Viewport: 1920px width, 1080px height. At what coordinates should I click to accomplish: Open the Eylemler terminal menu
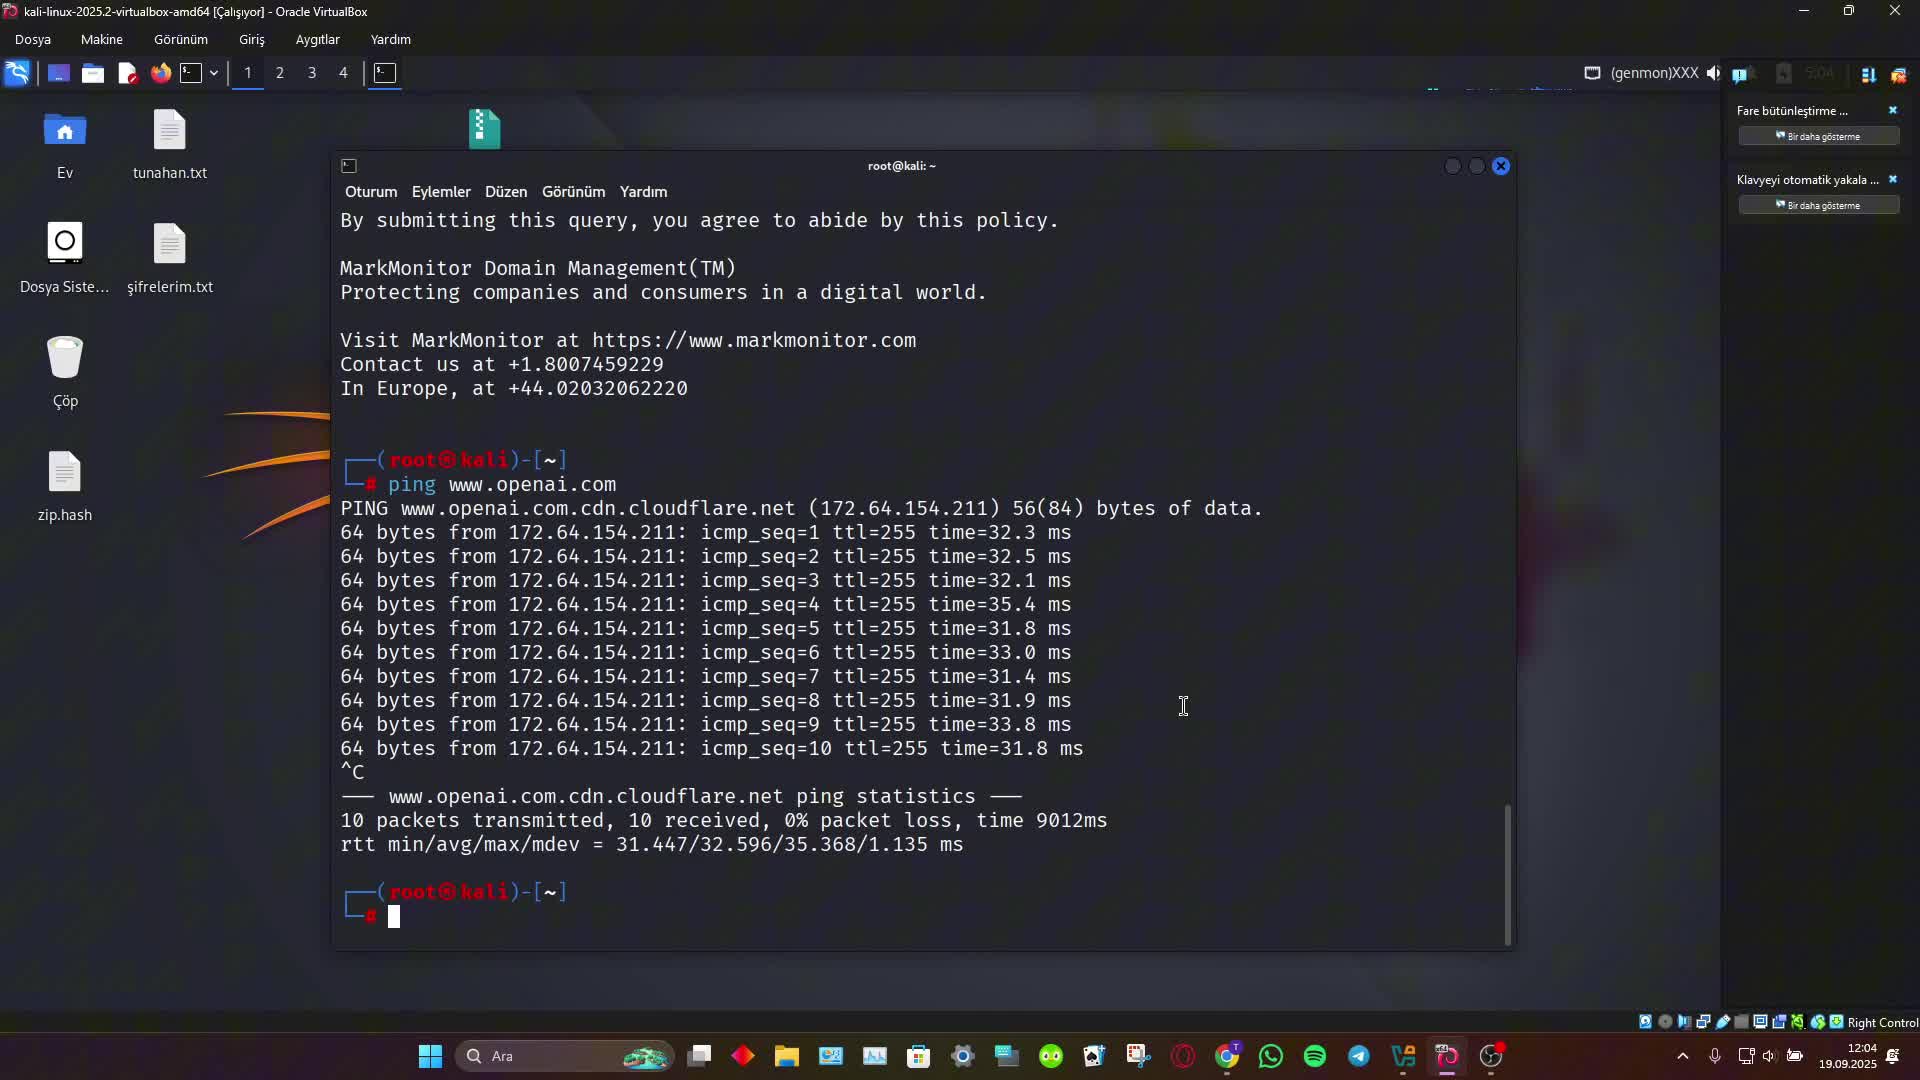point(441,192)
